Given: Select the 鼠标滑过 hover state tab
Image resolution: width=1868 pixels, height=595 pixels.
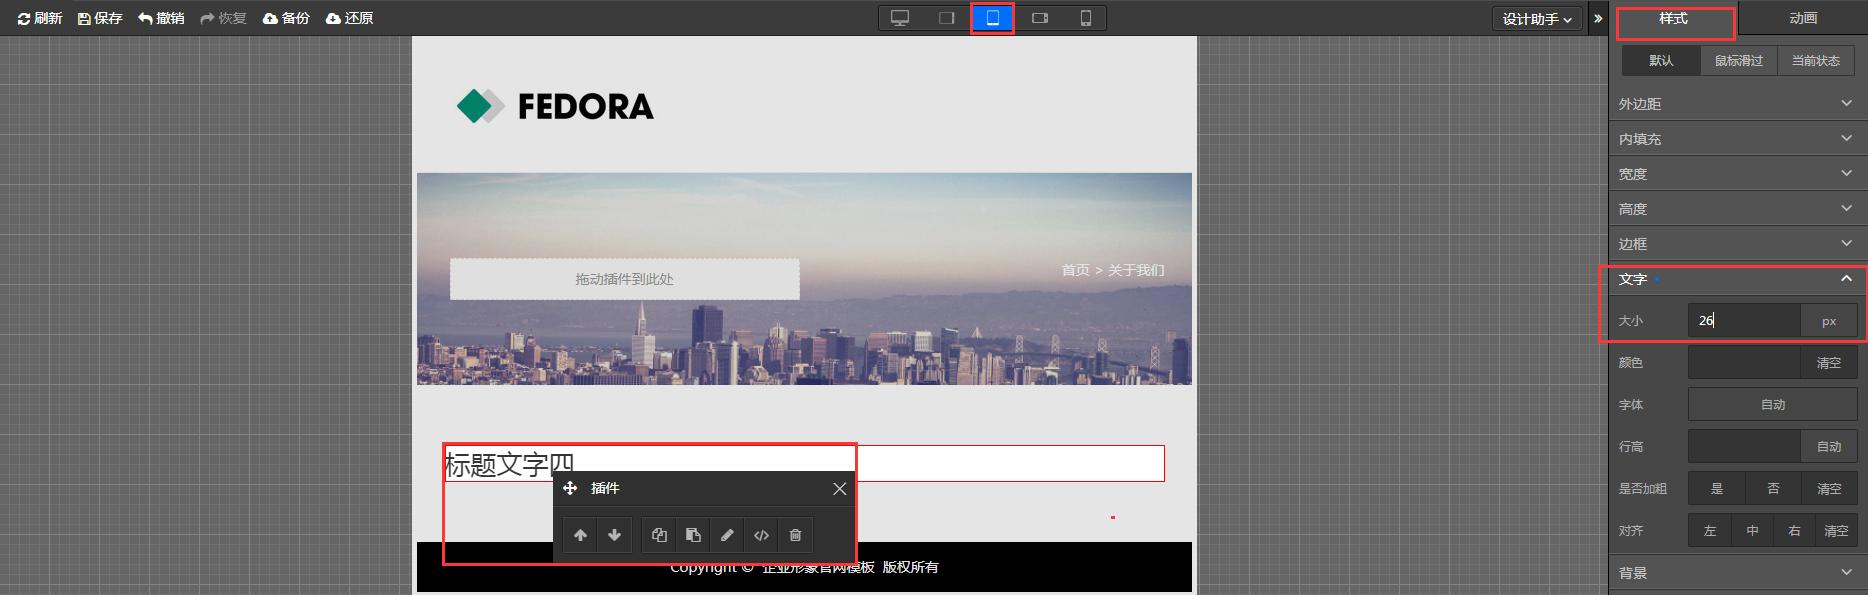Looking at the screenshot, I should pos(1738,61).
